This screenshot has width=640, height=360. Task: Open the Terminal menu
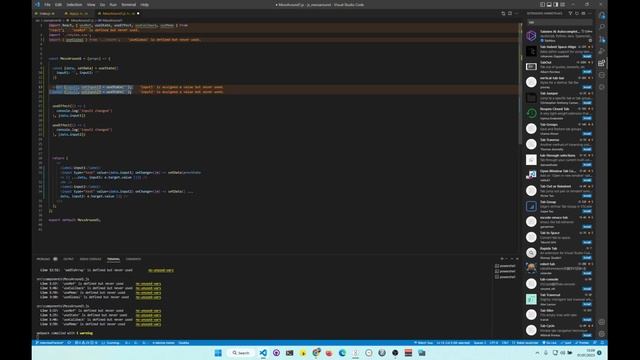(x=129, y=5)
